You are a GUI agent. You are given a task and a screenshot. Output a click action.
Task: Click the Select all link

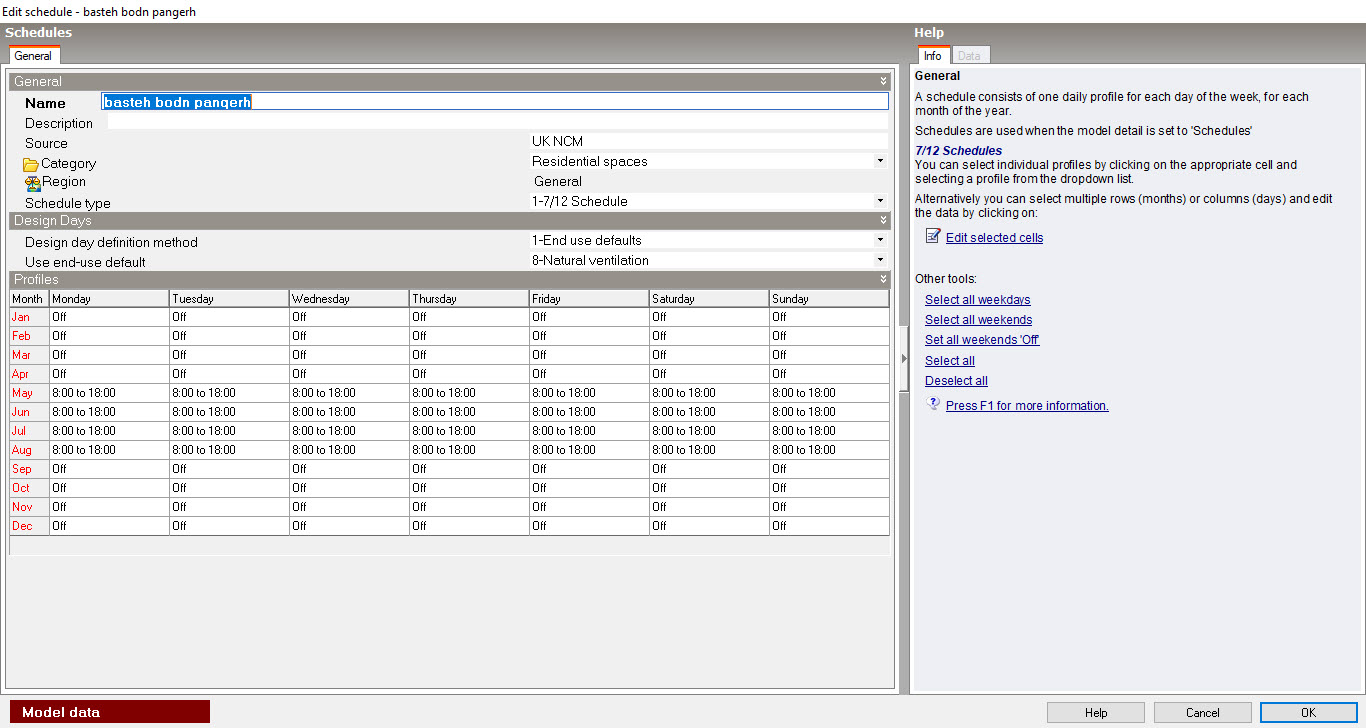click(949, 361)
